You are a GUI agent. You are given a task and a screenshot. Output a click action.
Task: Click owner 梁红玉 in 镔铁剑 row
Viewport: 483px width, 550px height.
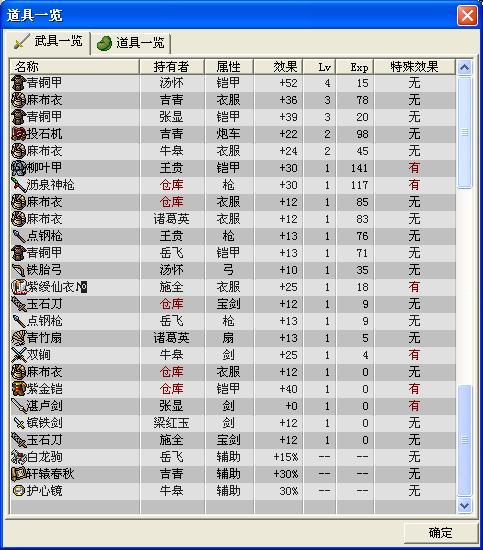point(172,423)
